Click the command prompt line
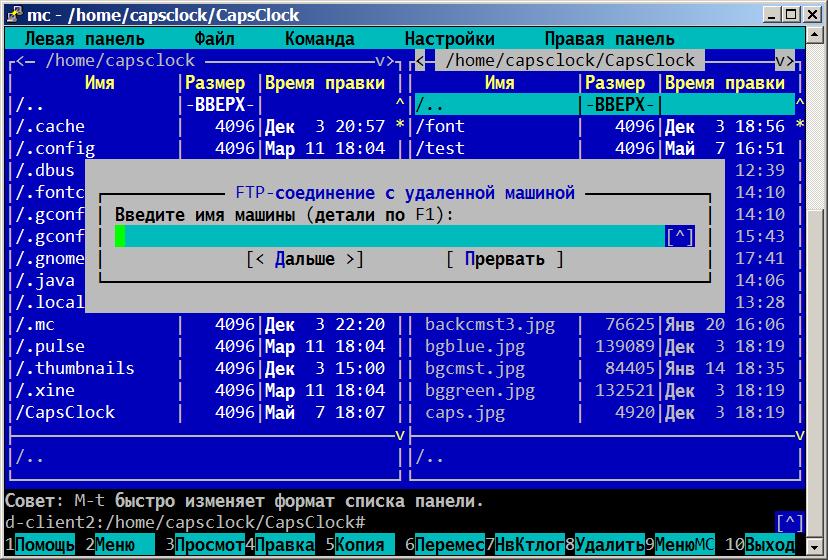Viewport: 828px width, 560px height. tap(390, 522)
